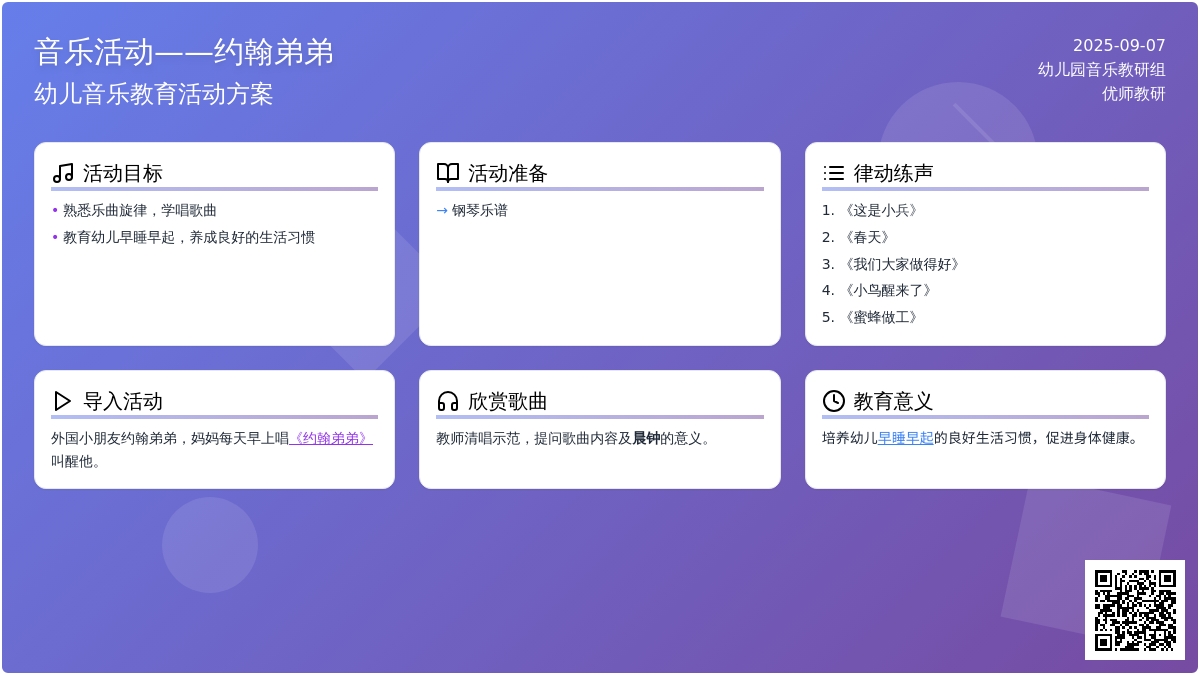Viewport: 1200px width, 675px height.
Task: Click the title 音乐活动——约翰弟弟
Action: [184, 52]
